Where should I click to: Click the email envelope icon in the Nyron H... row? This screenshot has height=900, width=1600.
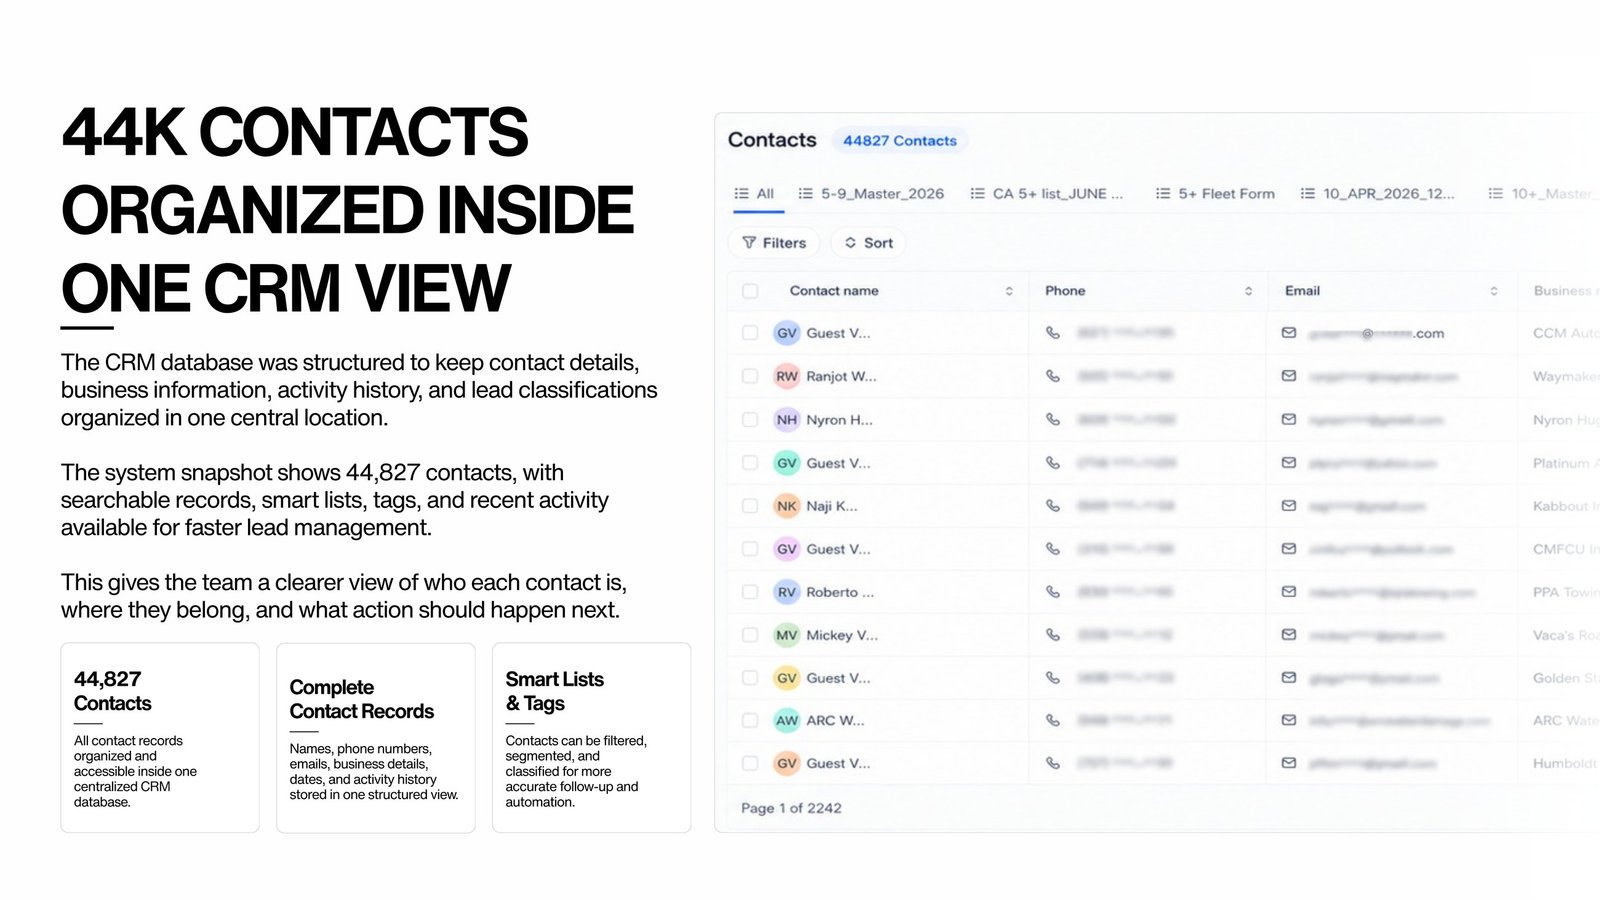tap(1289, 419)
